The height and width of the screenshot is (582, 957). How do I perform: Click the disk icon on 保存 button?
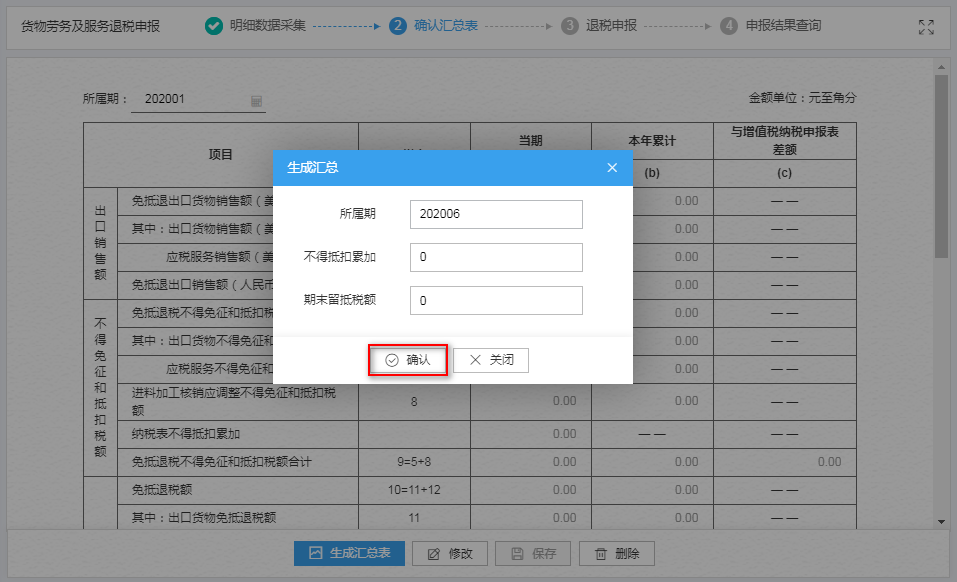point(518,554)
